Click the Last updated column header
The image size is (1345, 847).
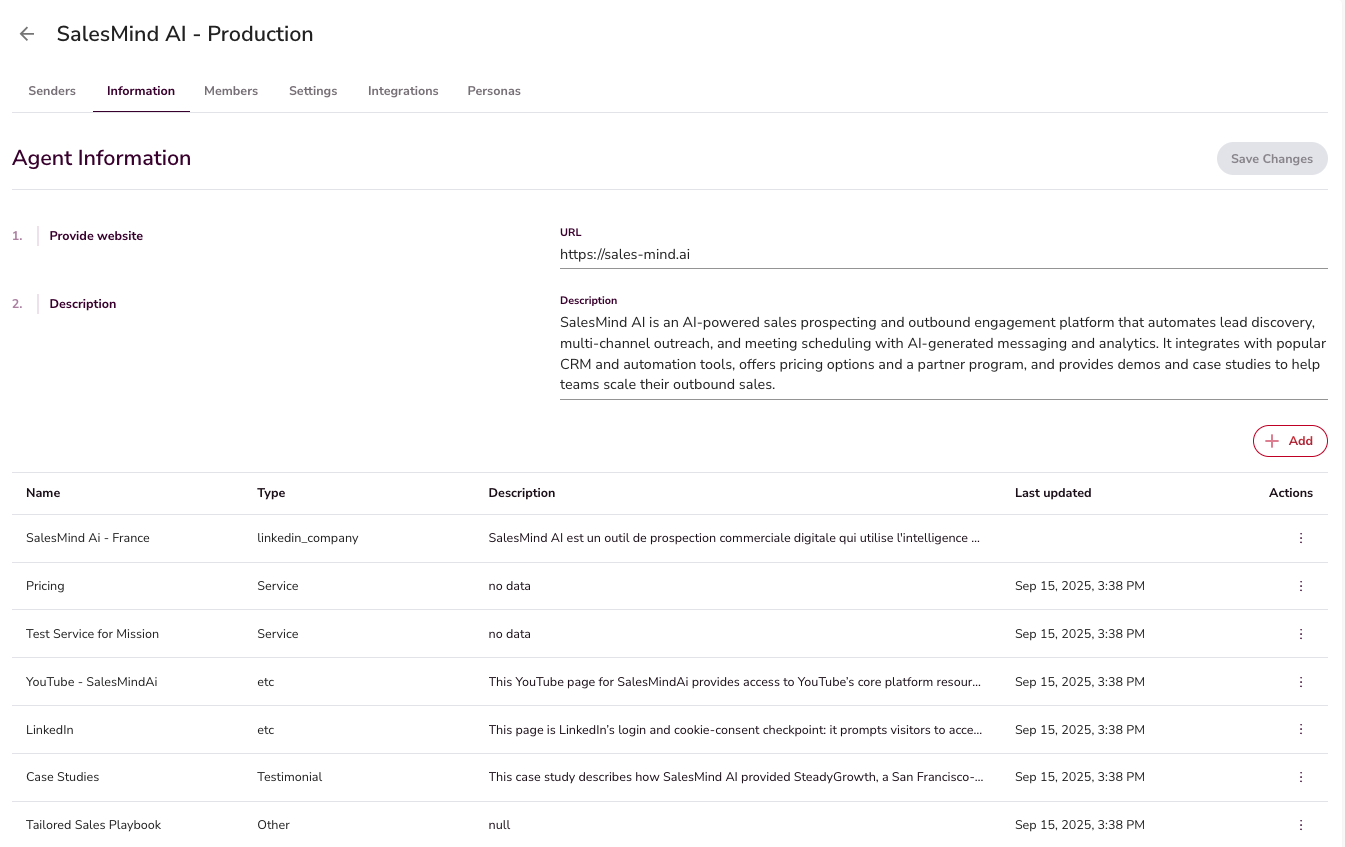point(1052,493)
